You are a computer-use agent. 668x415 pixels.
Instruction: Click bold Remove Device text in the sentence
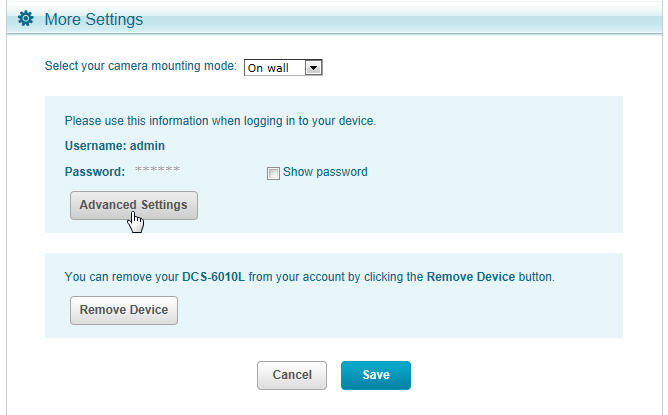tap(471, 276)
